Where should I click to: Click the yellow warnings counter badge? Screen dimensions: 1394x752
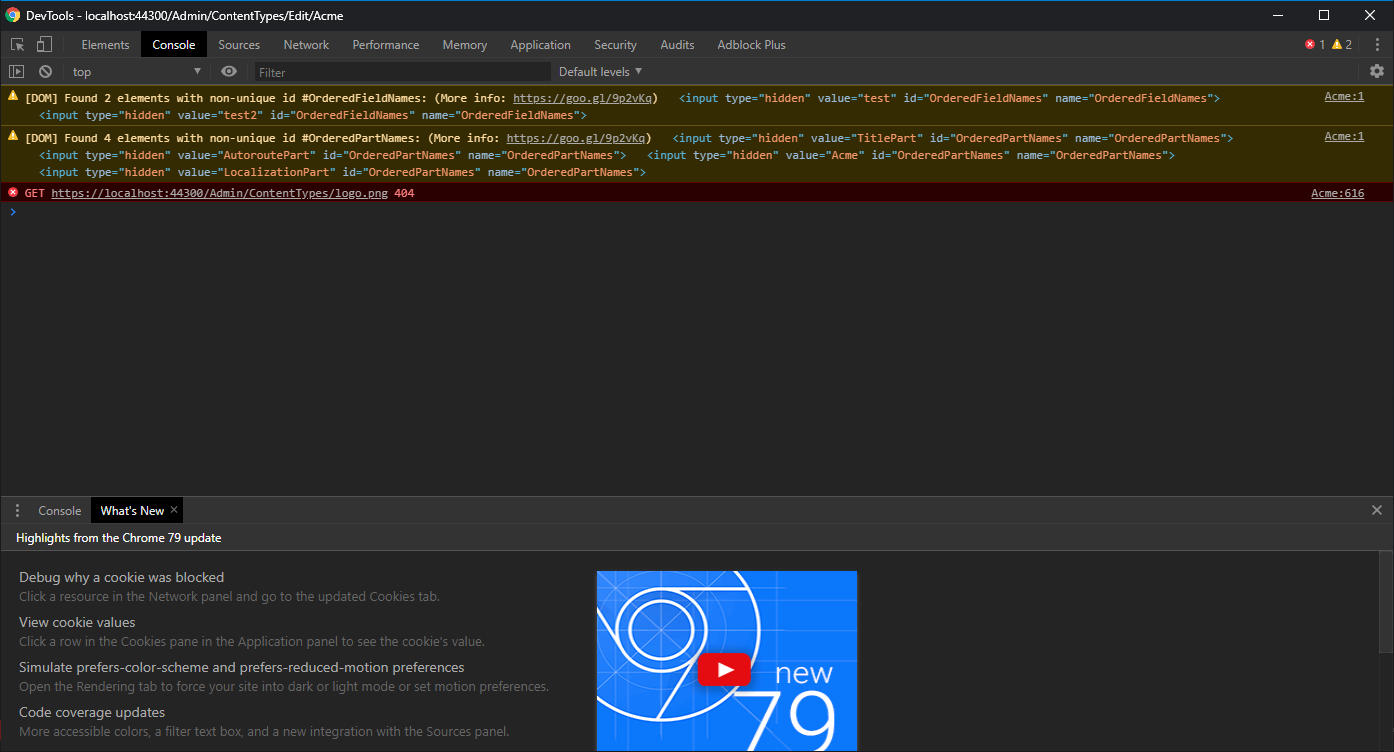point(1340,44)
